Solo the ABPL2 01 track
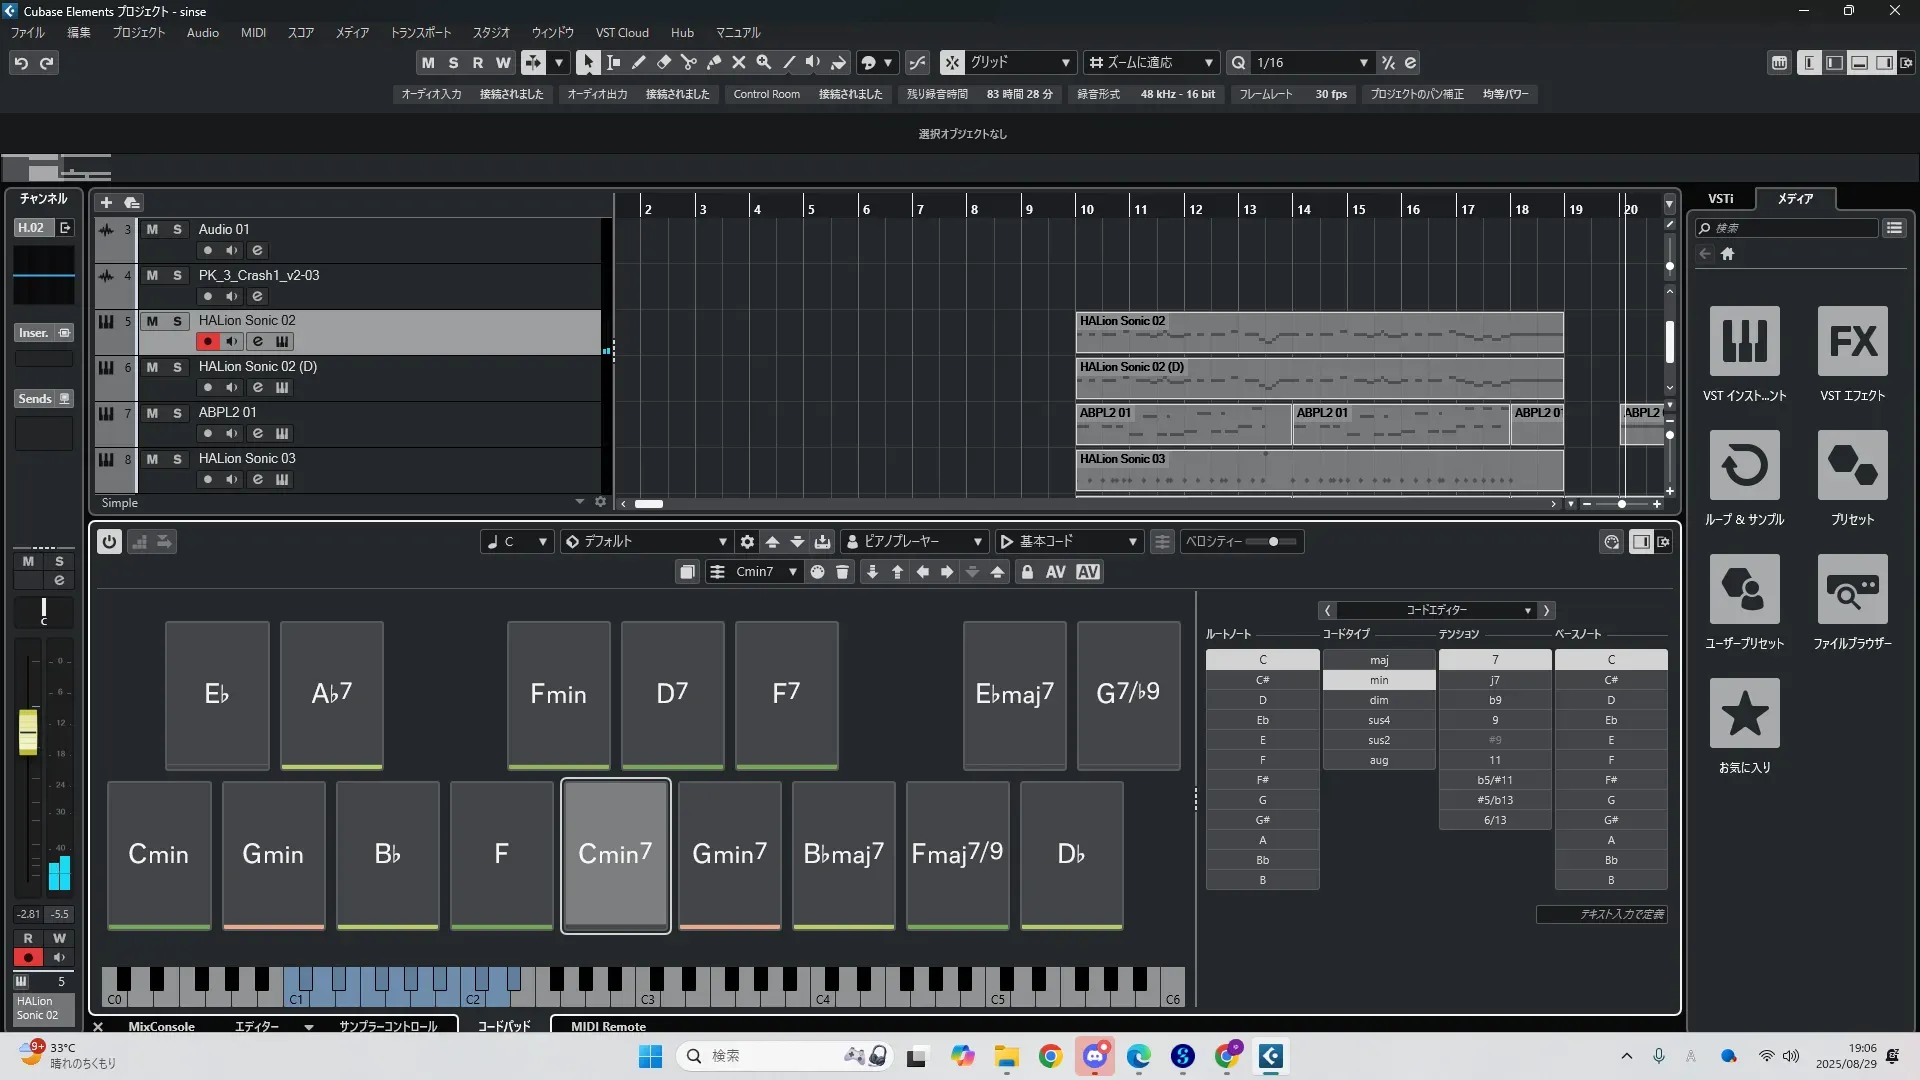The image size is (1920, 1080). [x=177, y=413]
